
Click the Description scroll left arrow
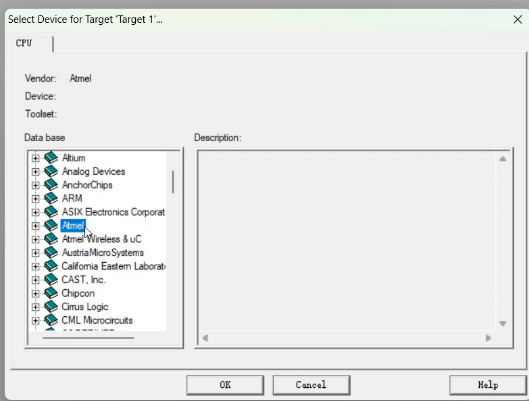coord(205,338)
